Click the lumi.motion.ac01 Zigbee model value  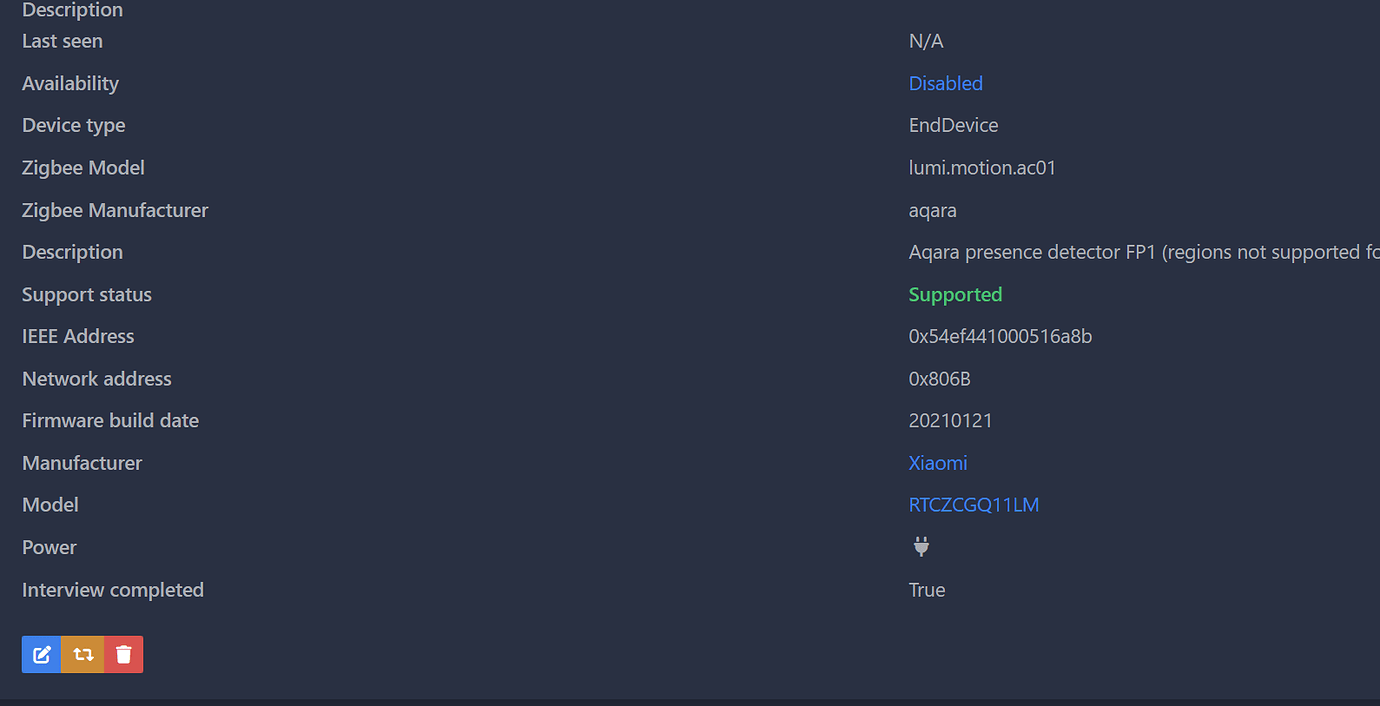982,168
